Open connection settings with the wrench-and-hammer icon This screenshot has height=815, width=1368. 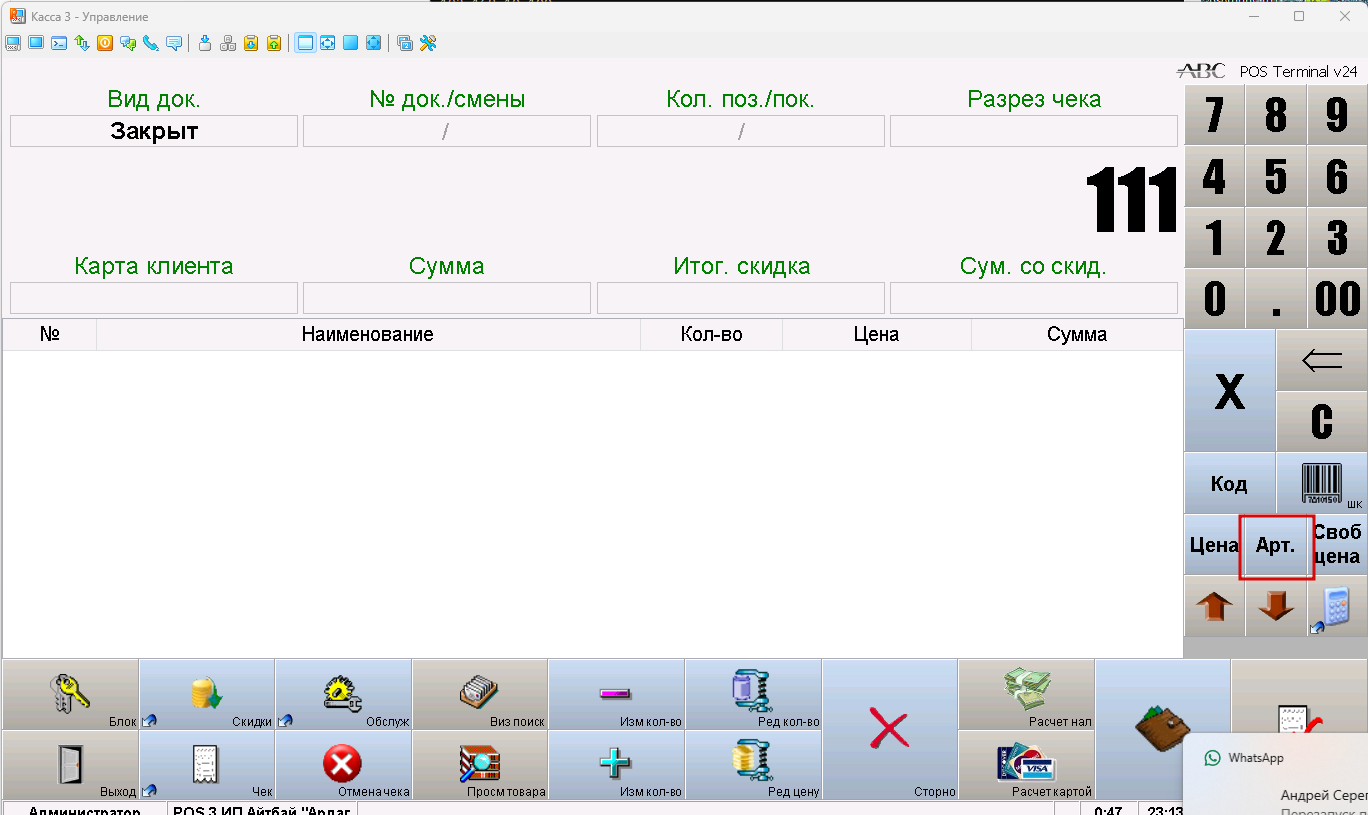point(428,43)
